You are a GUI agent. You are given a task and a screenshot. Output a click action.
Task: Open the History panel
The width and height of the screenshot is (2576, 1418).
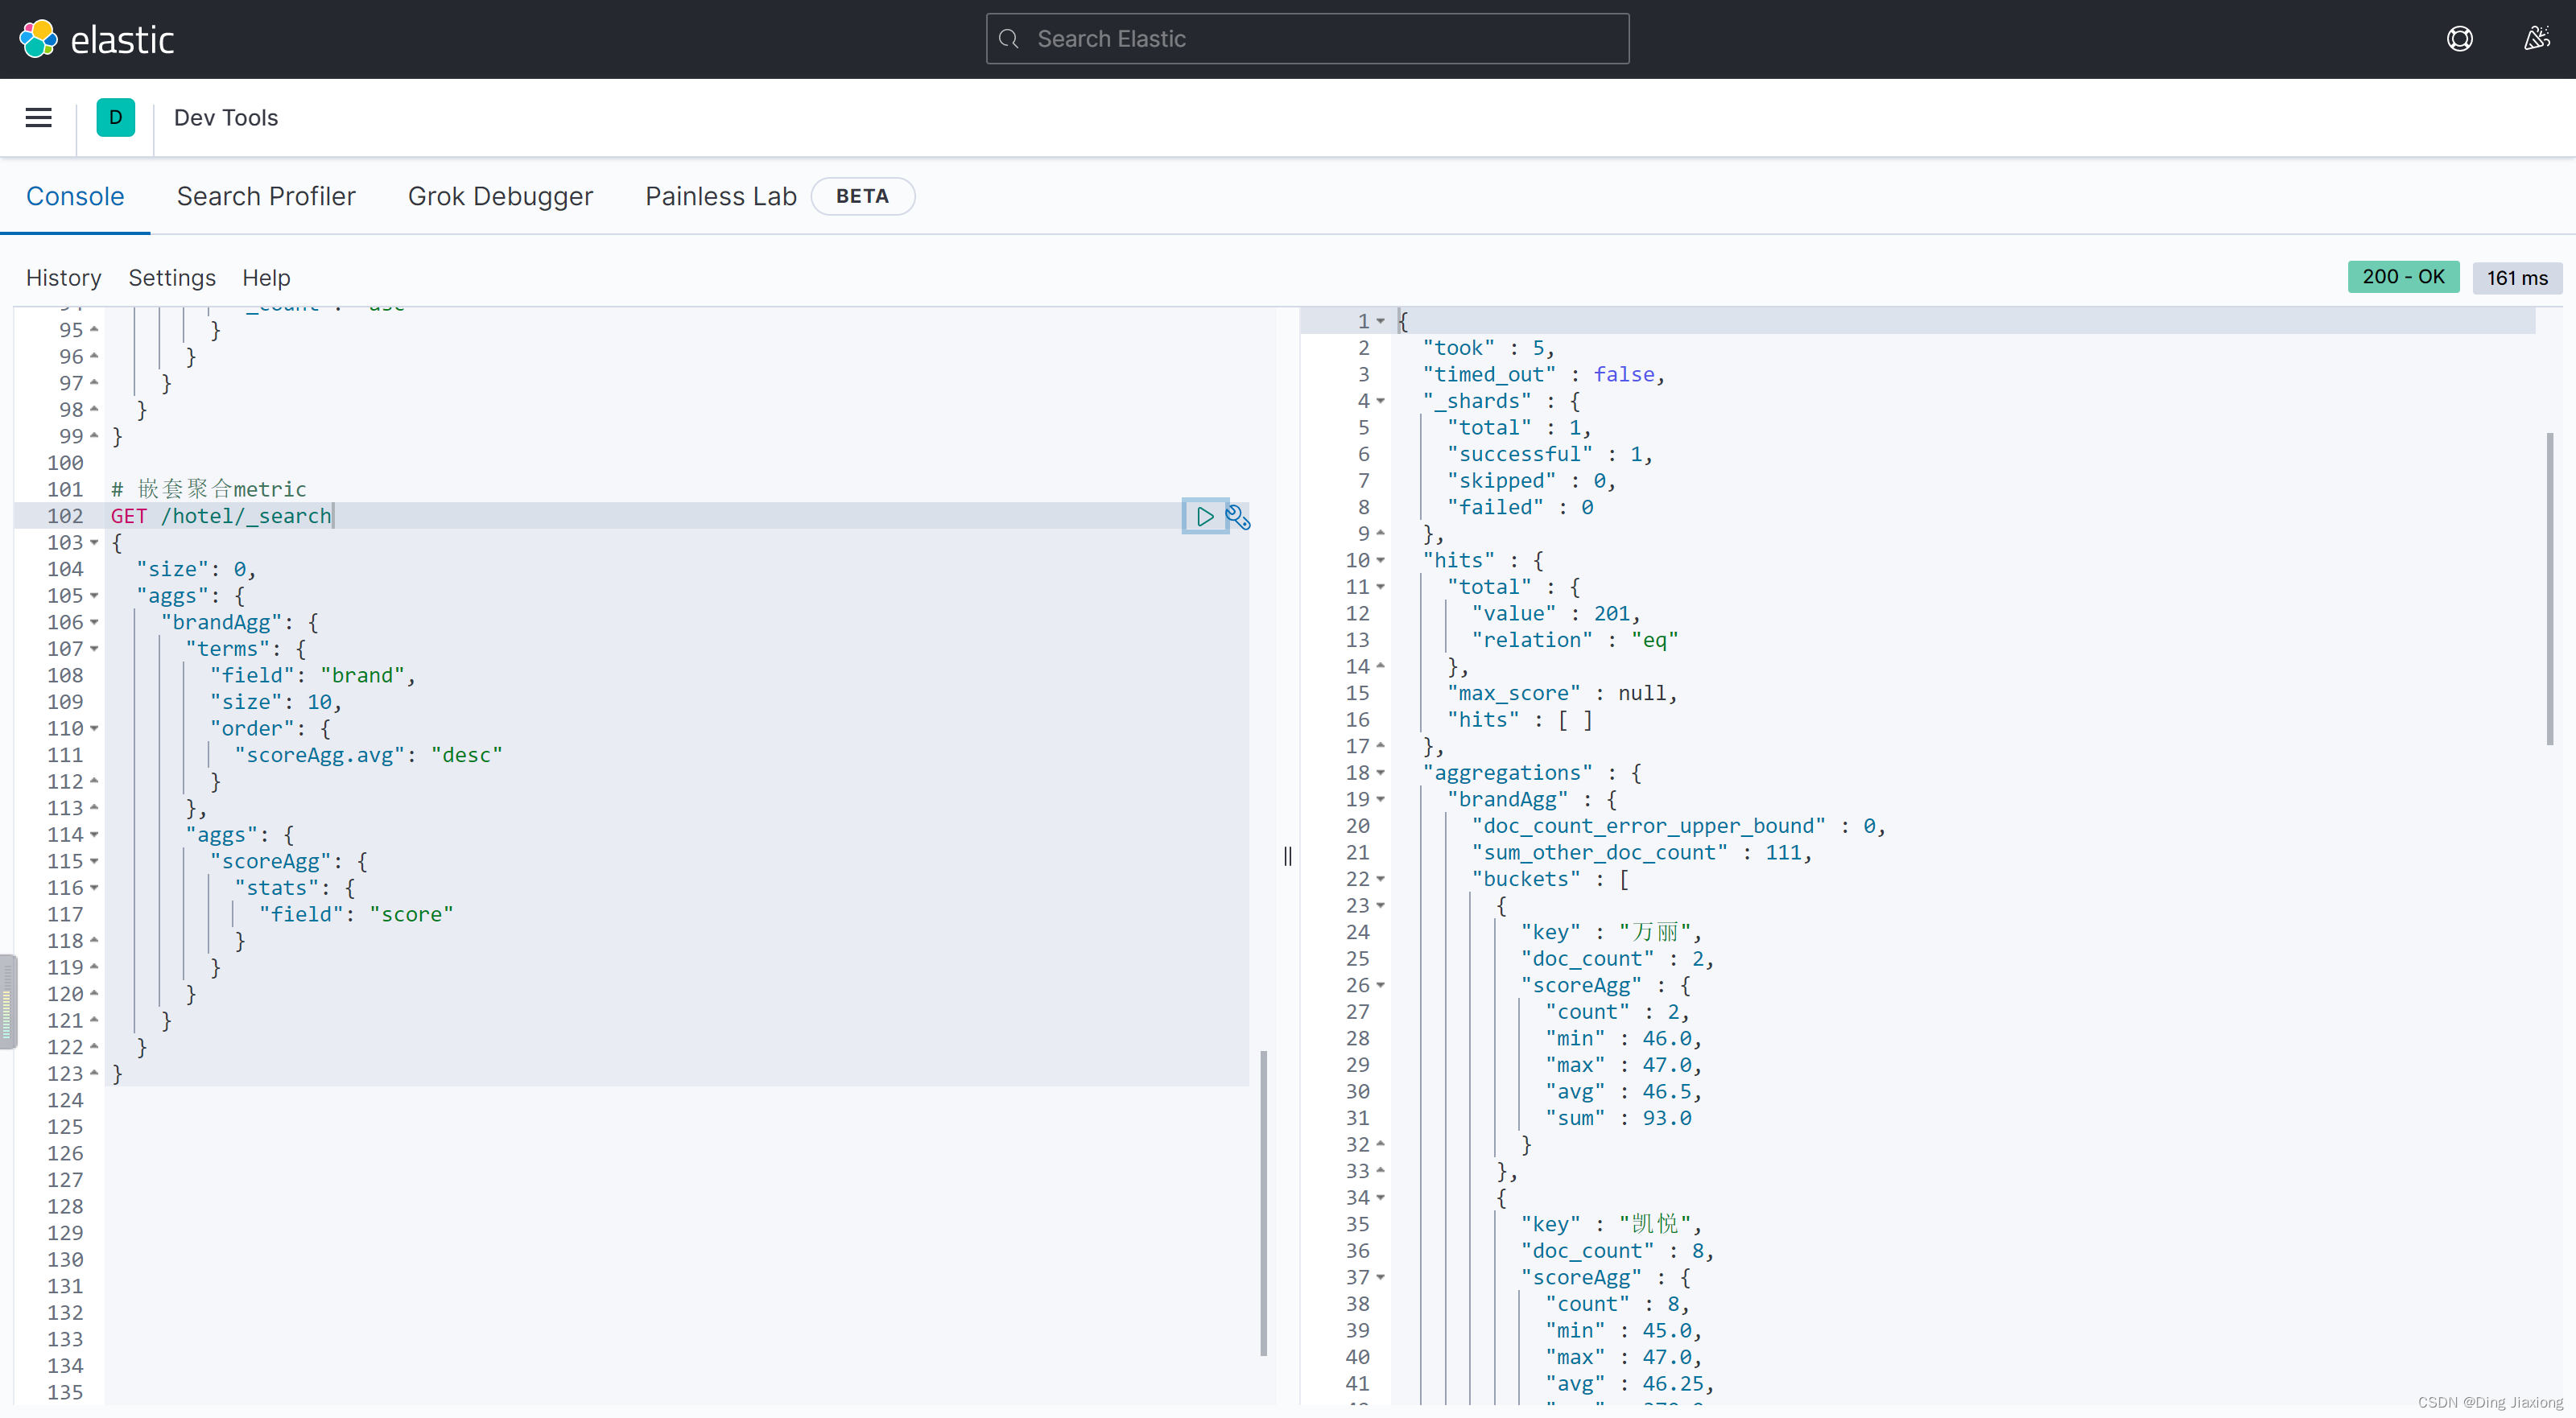64,278
